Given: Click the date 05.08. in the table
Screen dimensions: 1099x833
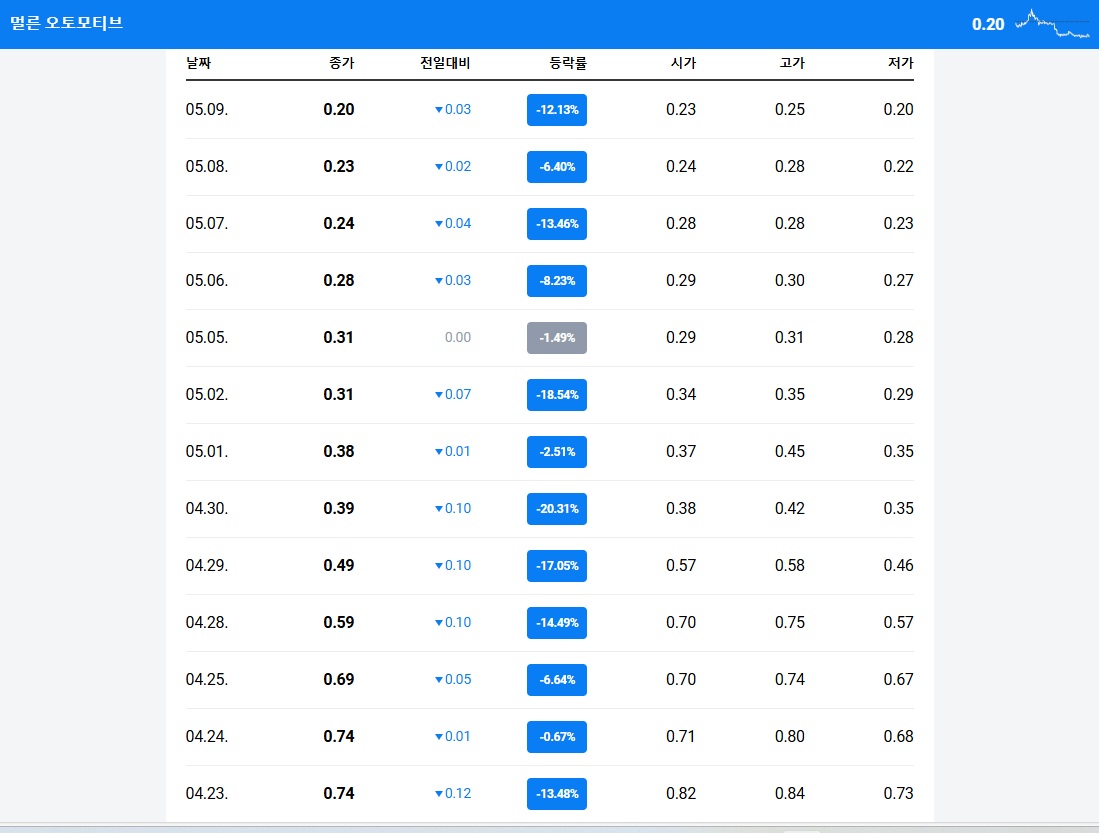Looking at the screenshot, I should (207, 166).
